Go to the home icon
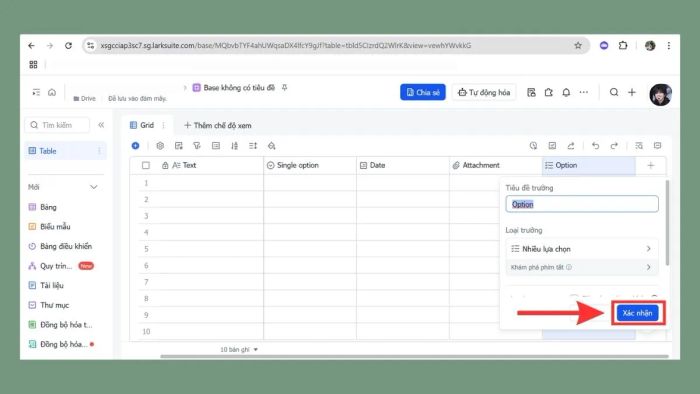The height and width of the screenshot is (394, 700). tap(52, 92)
